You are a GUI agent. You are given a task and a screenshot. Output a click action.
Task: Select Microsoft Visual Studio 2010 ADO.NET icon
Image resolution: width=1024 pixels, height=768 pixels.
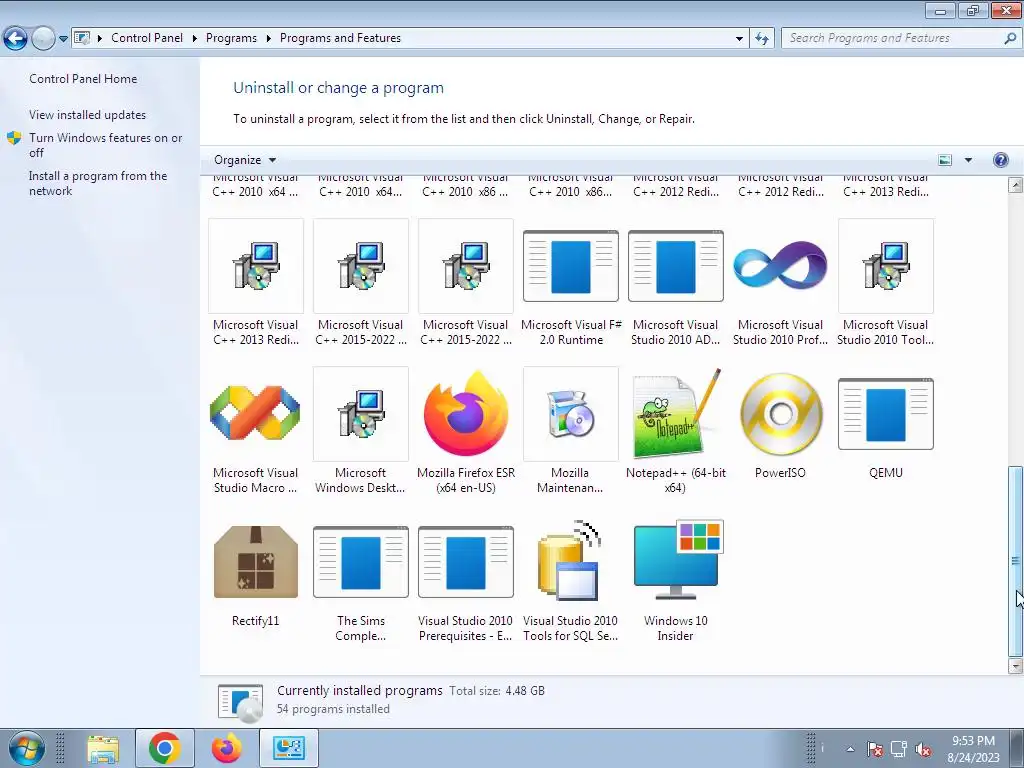[x=676, y=266]
